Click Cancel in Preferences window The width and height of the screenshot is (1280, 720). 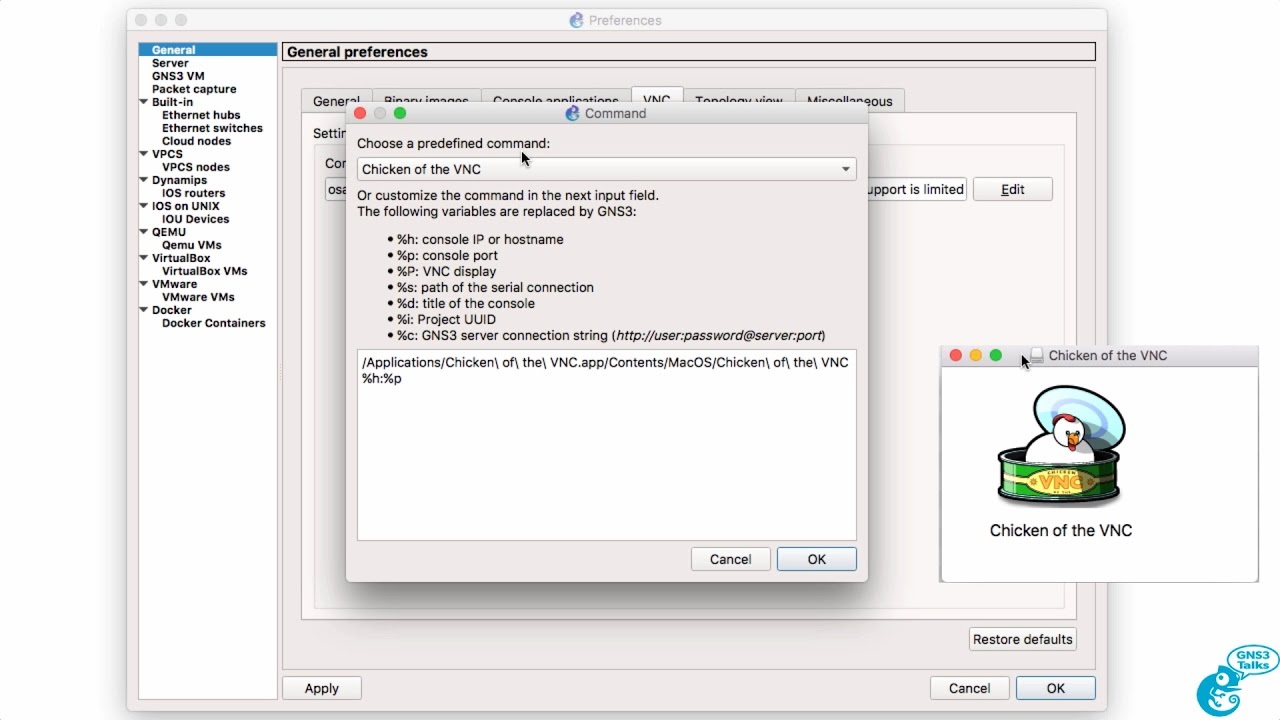click(969, 688)
